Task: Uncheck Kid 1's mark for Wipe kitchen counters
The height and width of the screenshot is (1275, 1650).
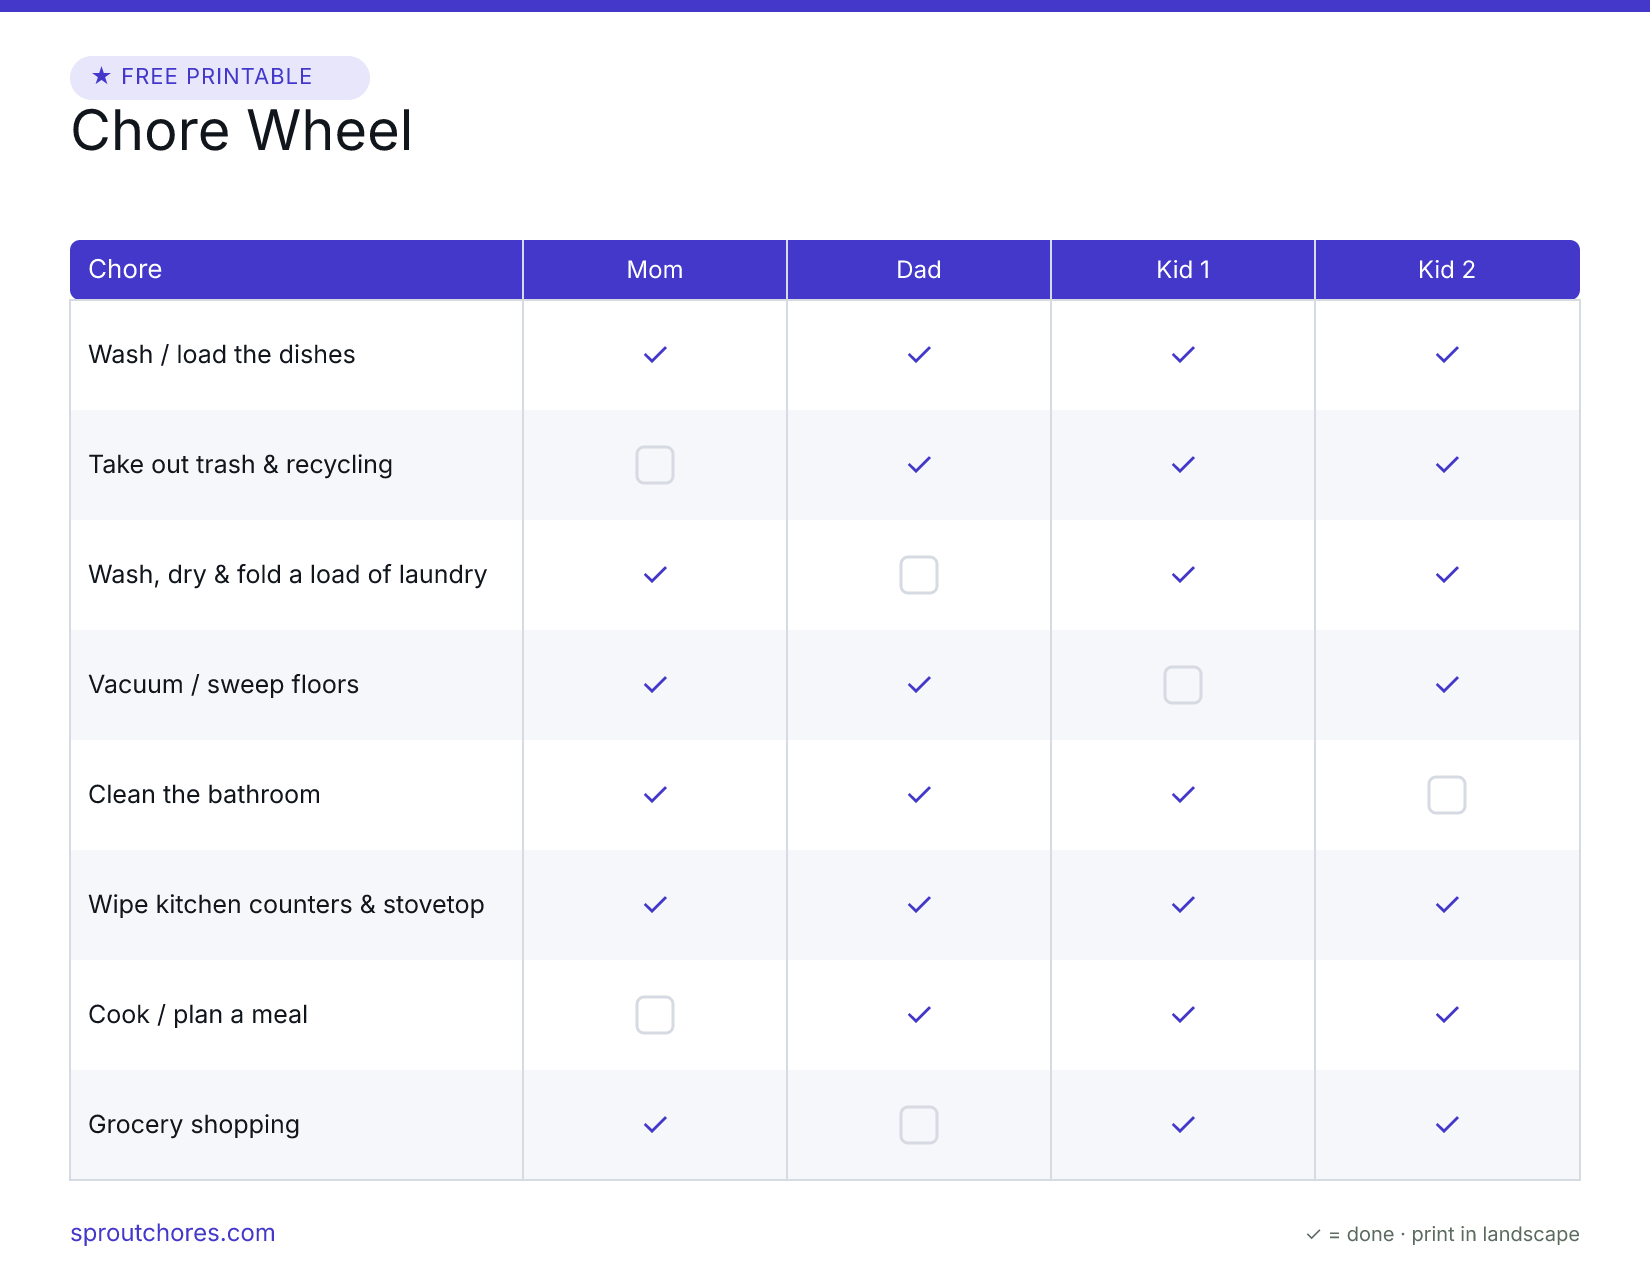Action: 1183,905
